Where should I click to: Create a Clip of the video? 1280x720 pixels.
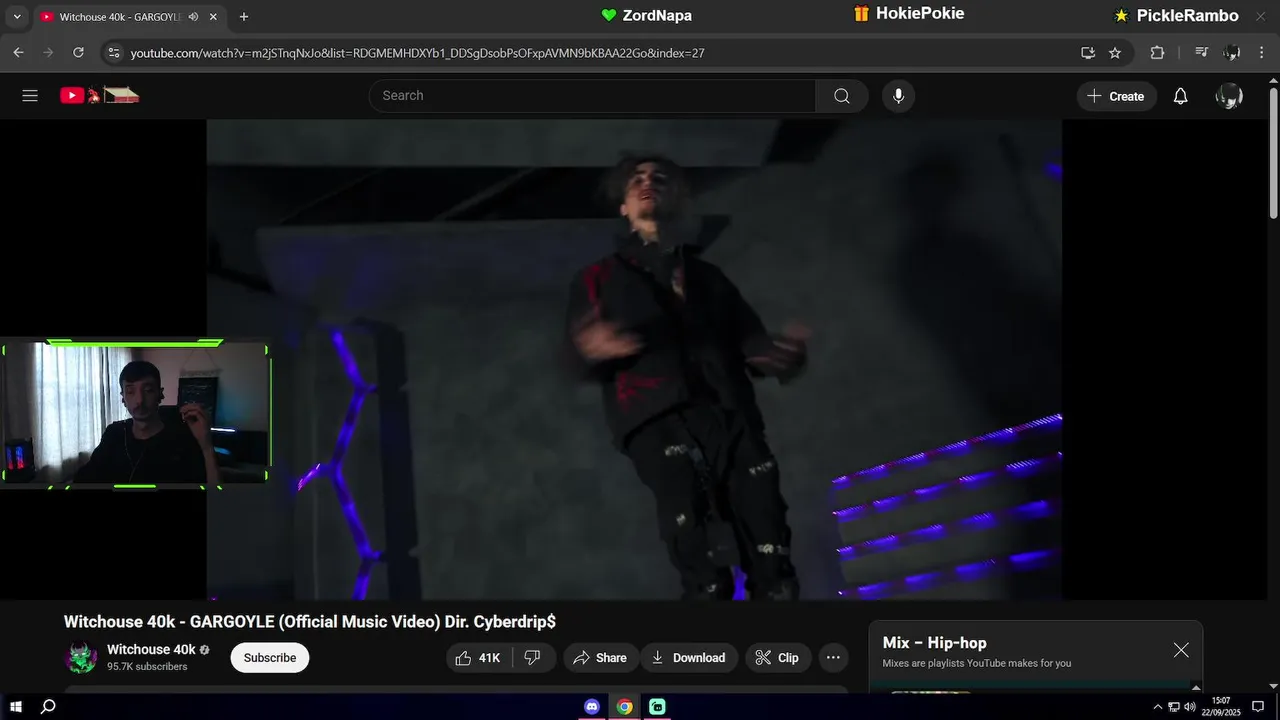777,658
